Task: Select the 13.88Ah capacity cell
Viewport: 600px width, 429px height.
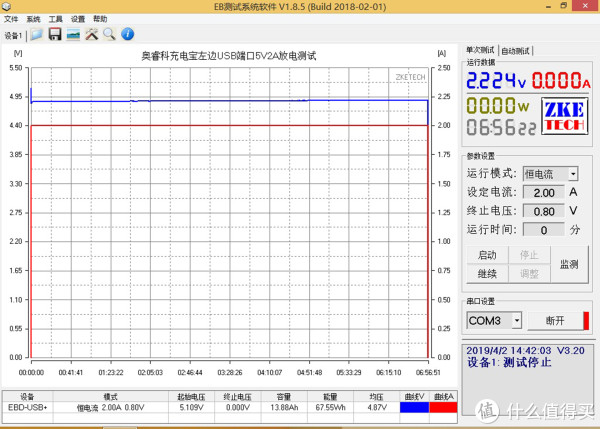Action: click(284, 408)
